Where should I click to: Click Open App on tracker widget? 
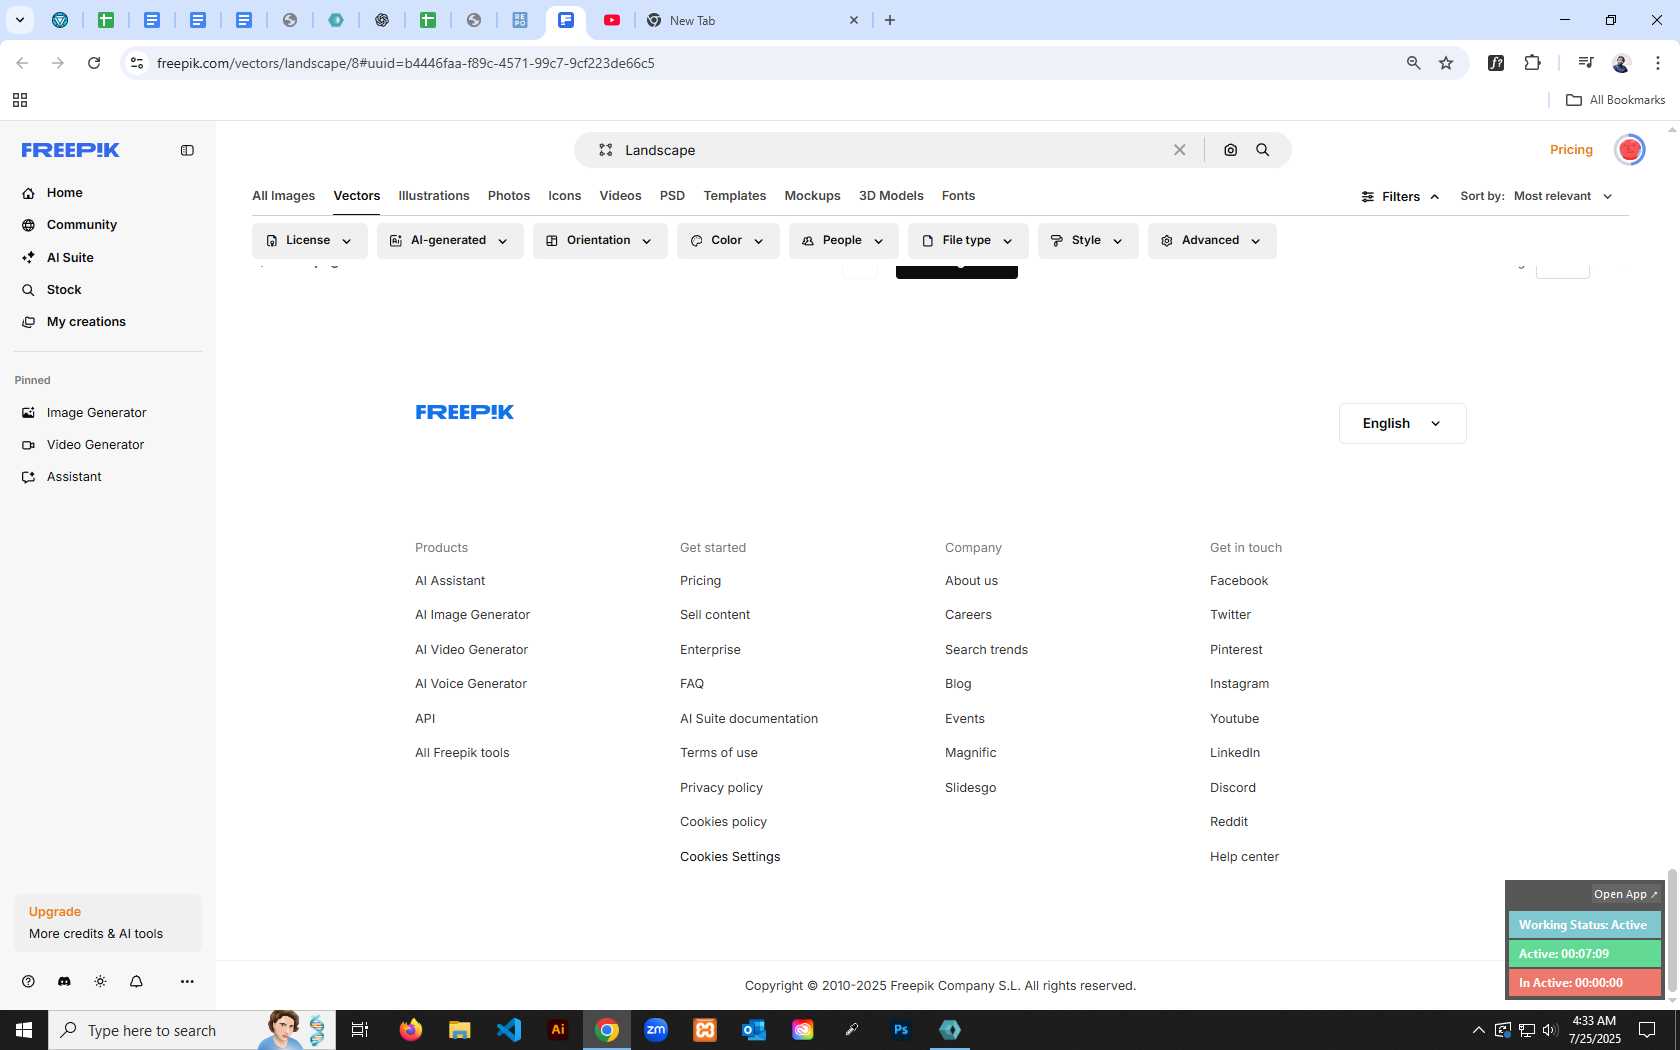pyautogui.click(x=1625, y=894)
